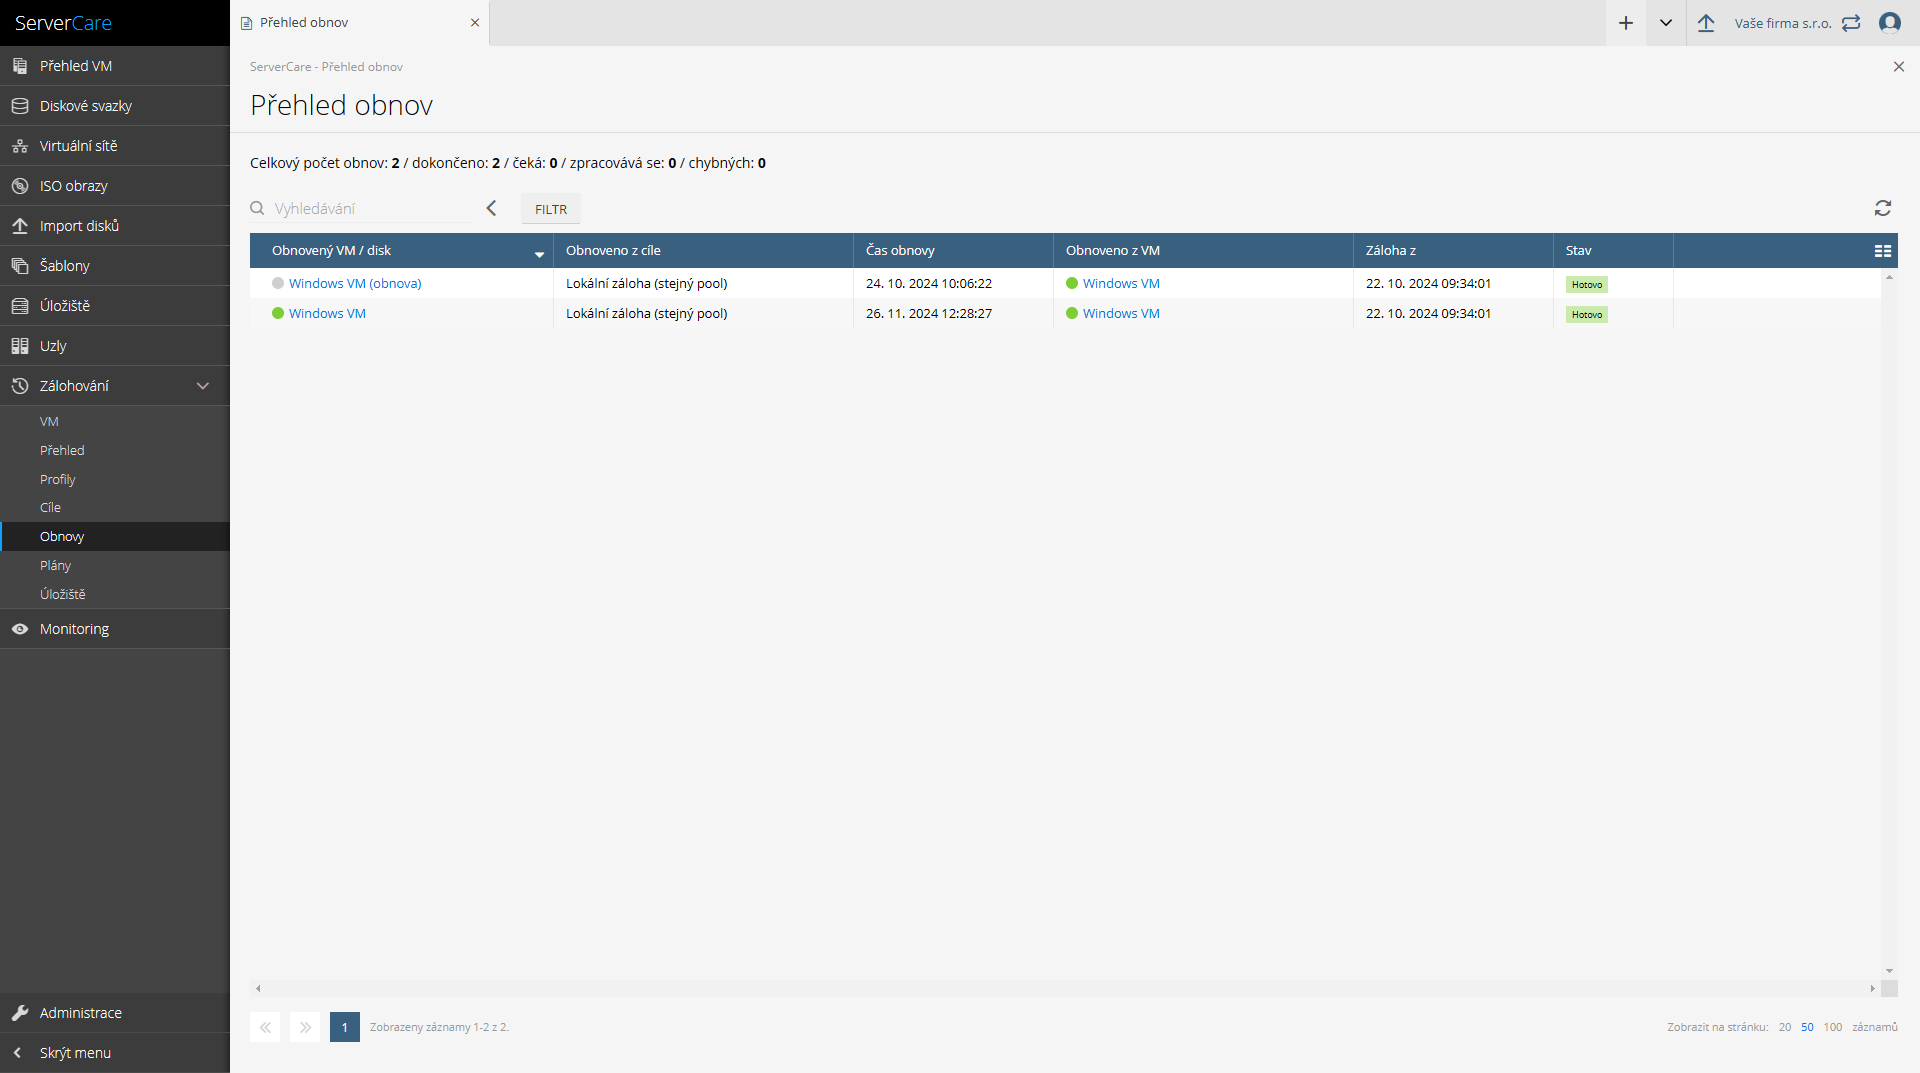1920x1073 pixels.
Task: Open Import disků page
Action: tap(115, 226)
